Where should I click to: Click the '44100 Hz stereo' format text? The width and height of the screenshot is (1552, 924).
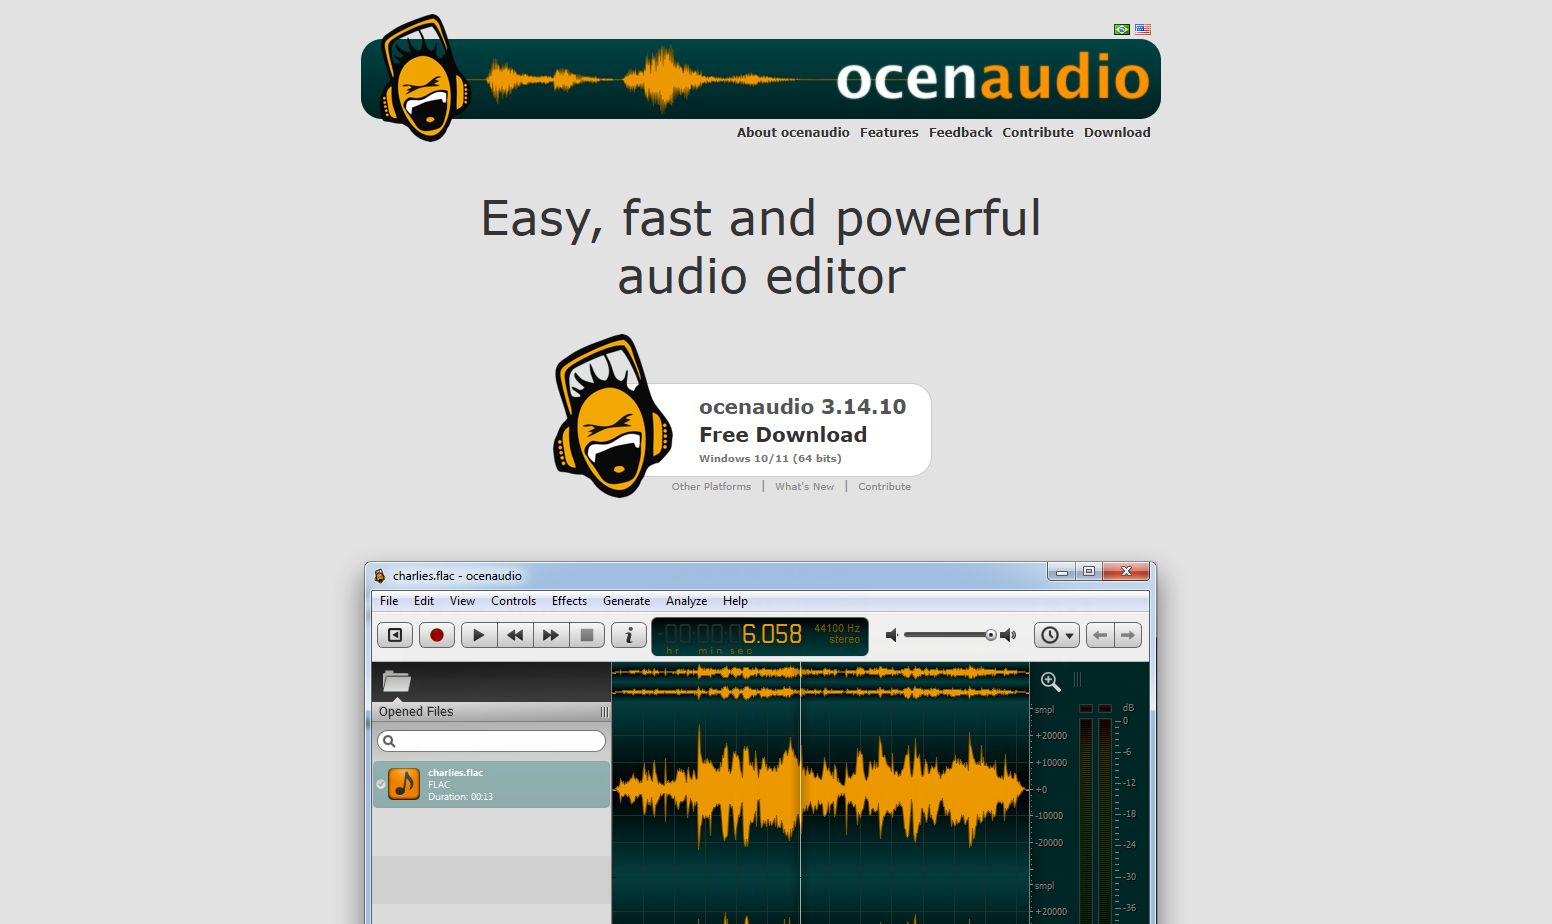(x=837, y=634)
